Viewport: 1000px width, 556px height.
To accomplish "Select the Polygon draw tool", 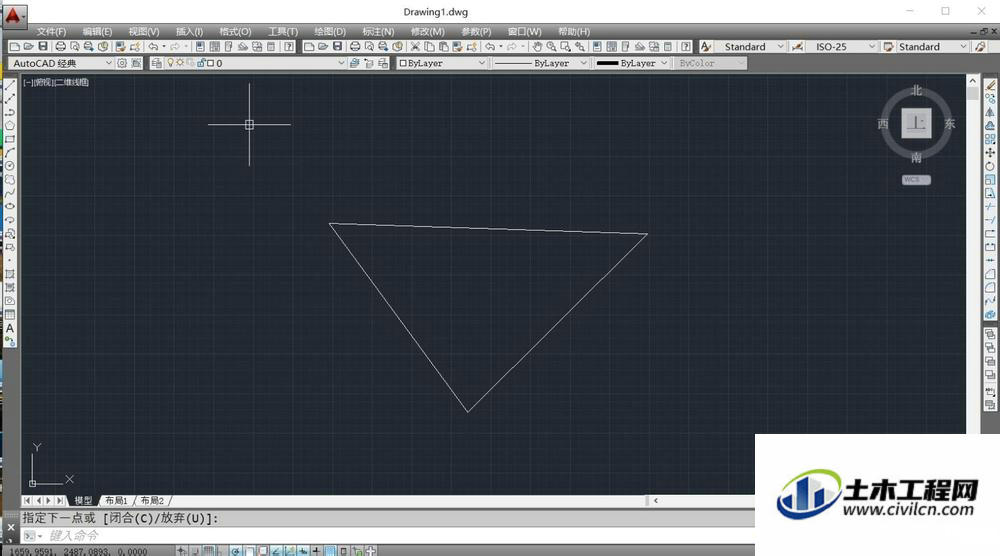I will coord(10,125).
